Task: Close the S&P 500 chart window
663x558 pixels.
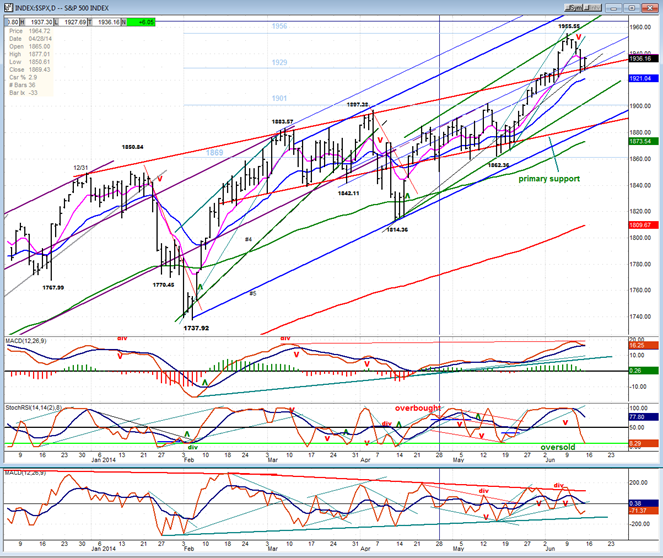Action: coord(649,8)
